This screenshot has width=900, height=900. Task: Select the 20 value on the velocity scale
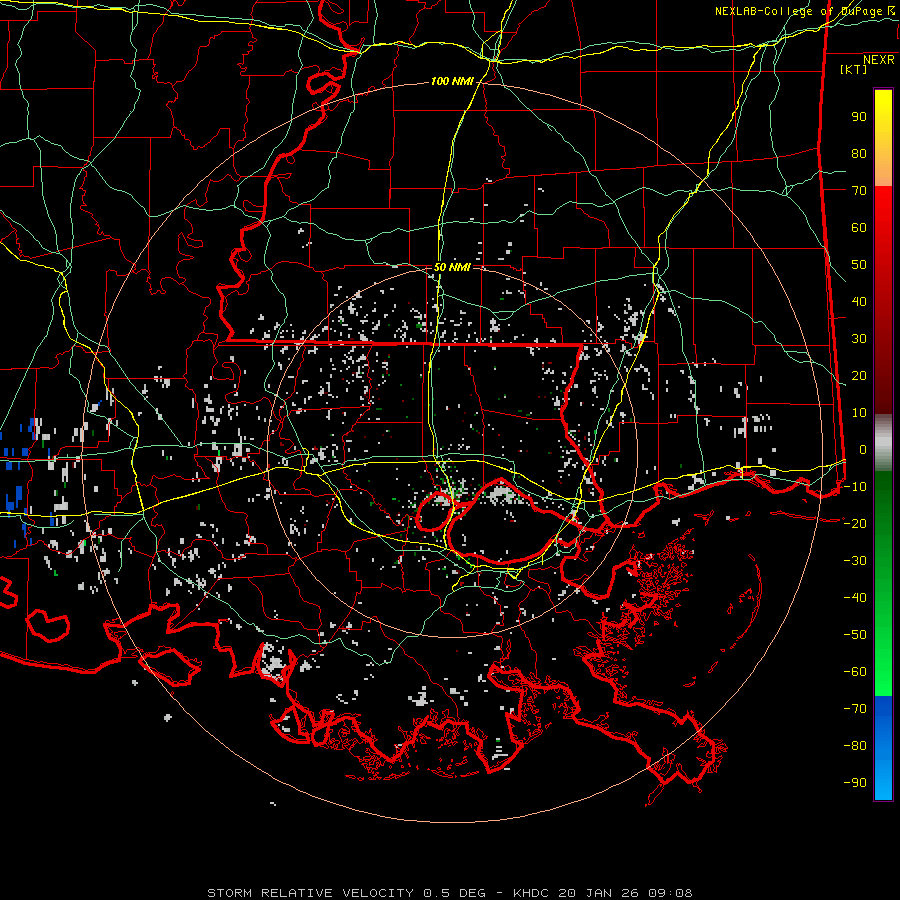(x=859, y=376)
